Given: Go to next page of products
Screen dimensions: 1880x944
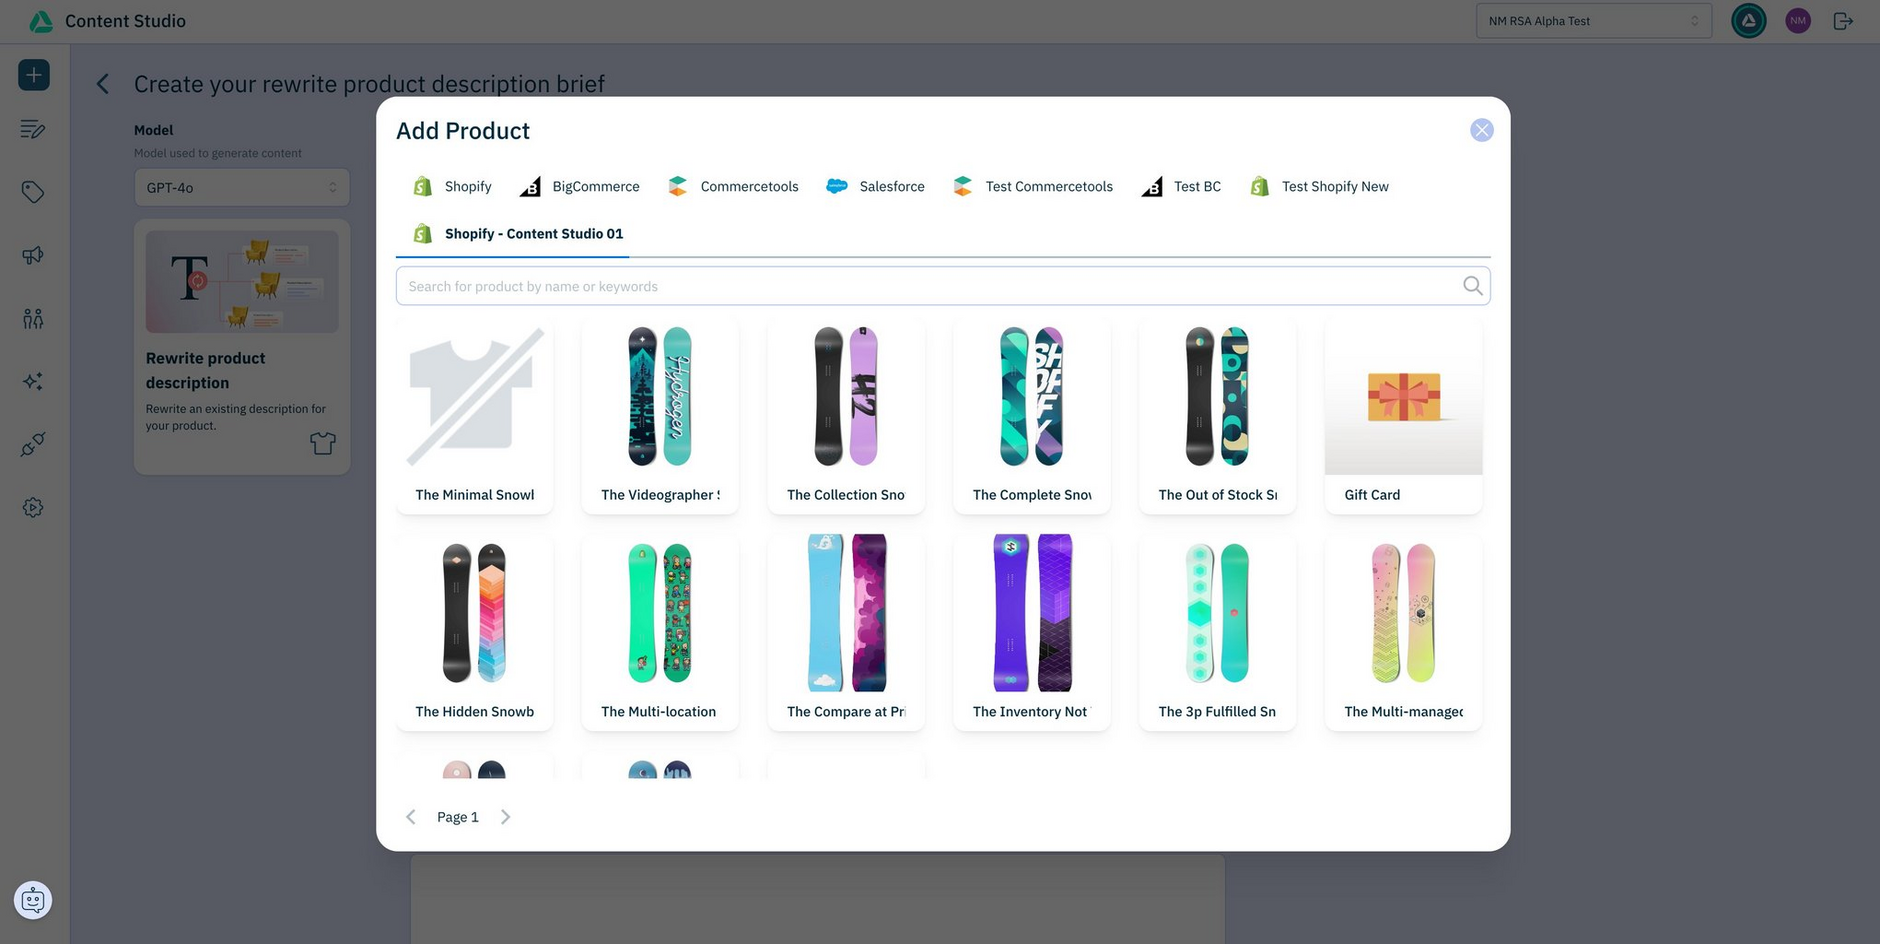Looking at the screenshot, I should [x=505, y=817].
